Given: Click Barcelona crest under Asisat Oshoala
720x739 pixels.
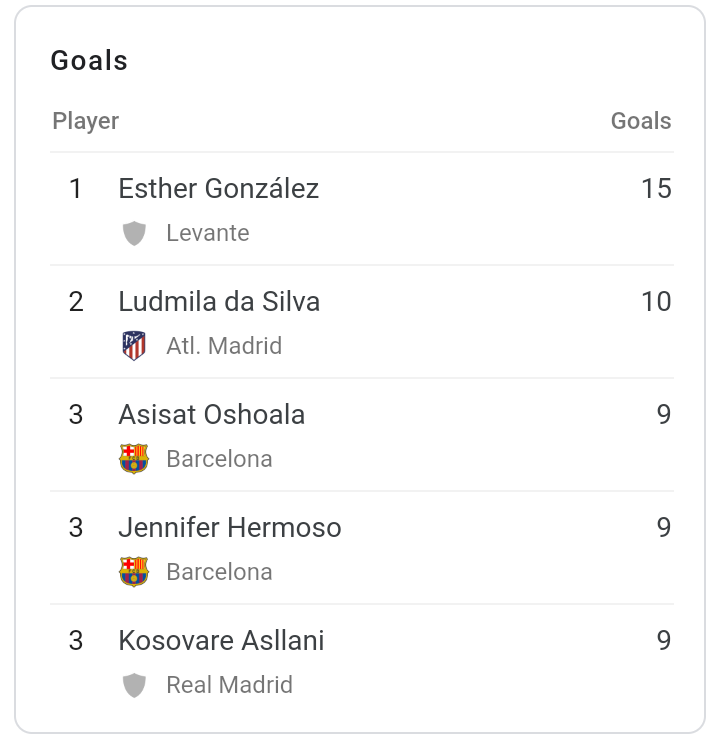Looking at the screenshot, I should (134, 459).
